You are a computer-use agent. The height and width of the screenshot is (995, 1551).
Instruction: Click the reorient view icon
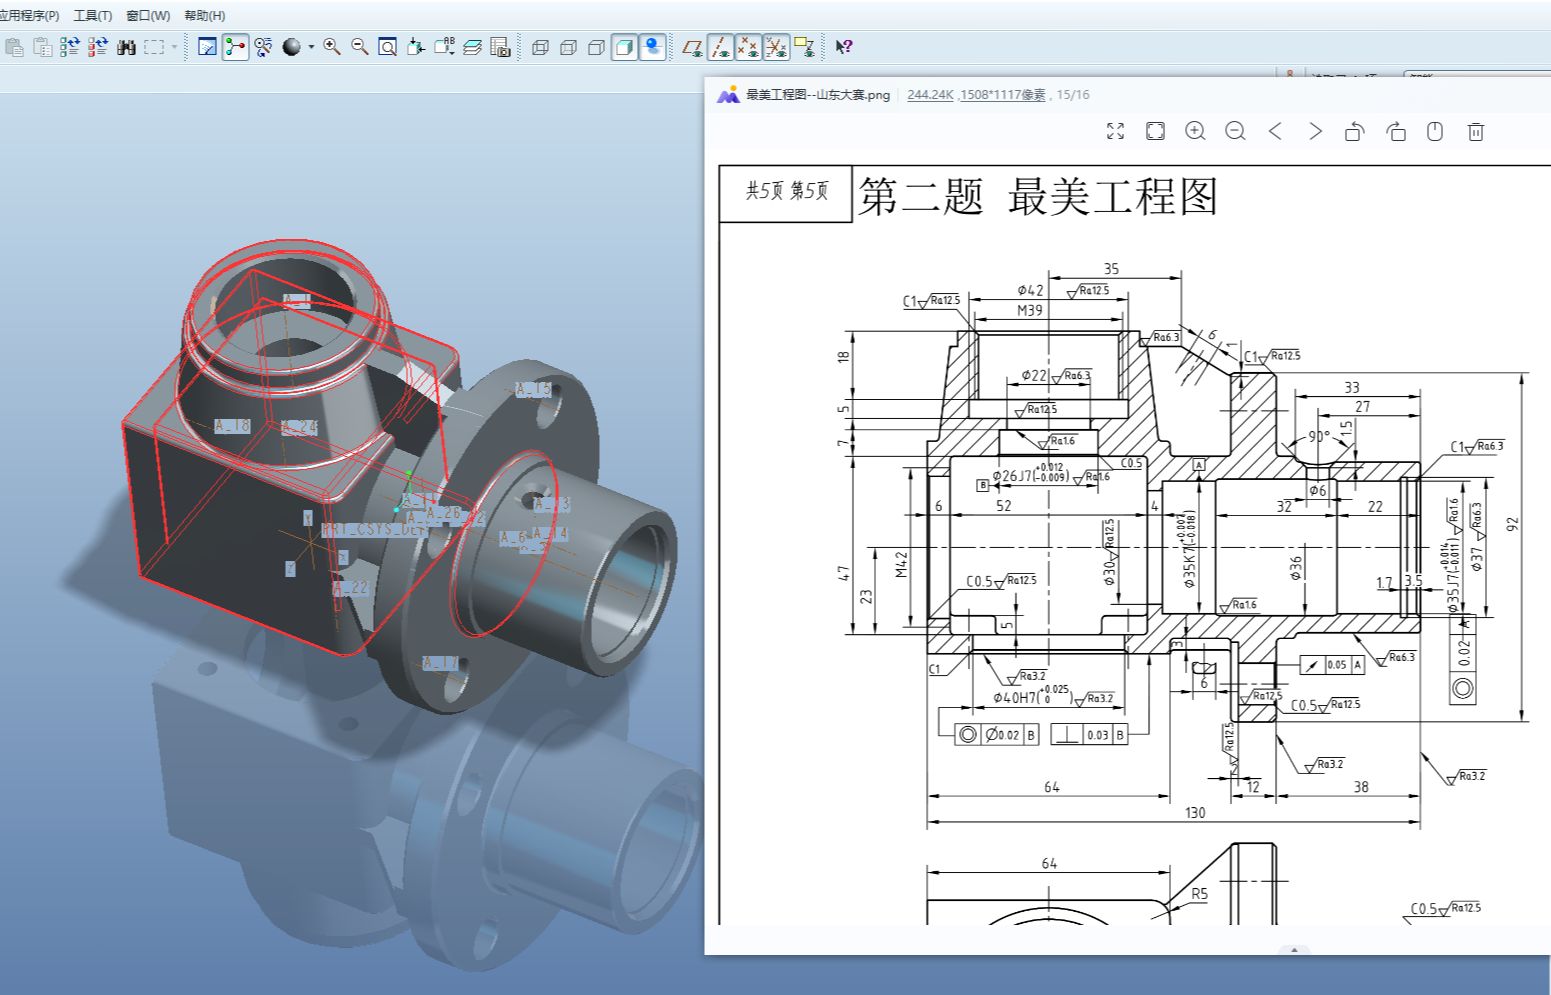tap(416, 47)
